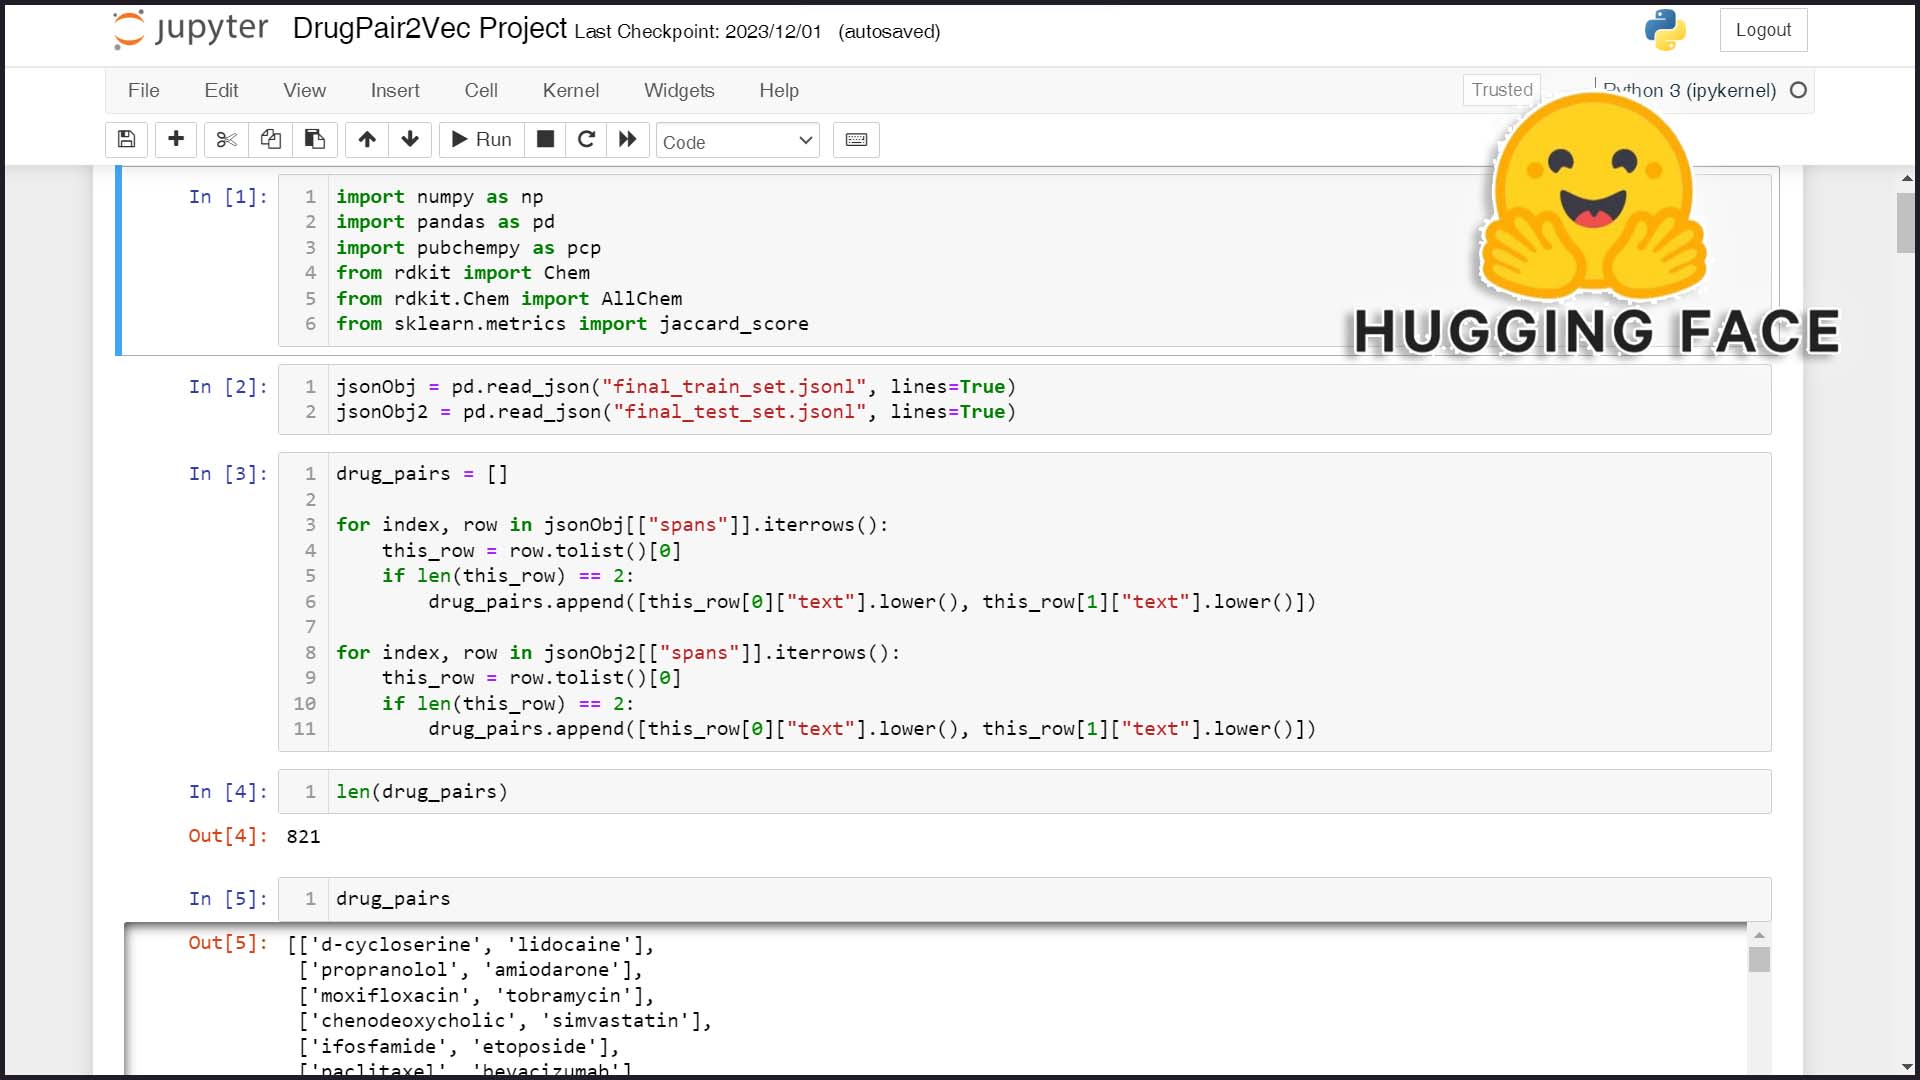Copy selected cells using the copy icon
Viewport: 1920px width, 1080px height.
(270, 140)
